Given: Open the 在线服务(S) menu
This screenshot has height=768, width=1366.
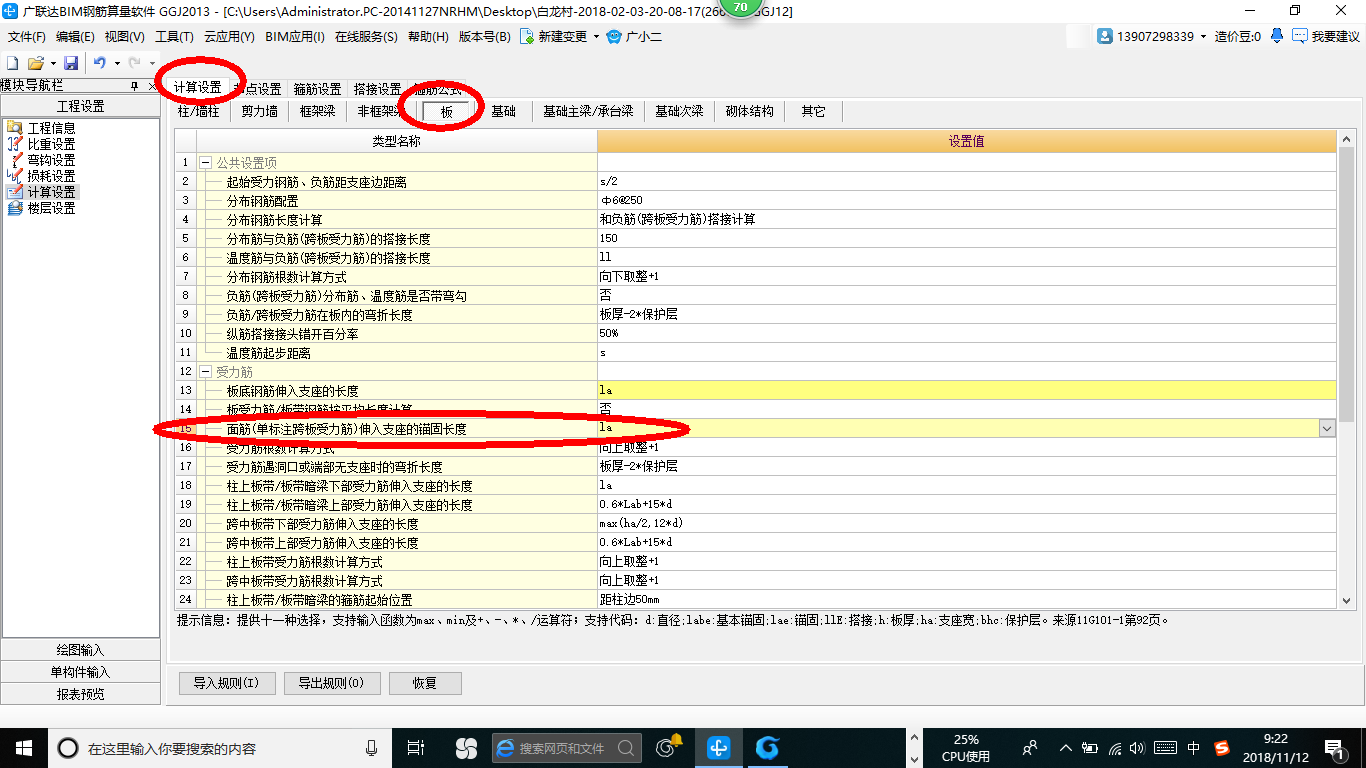Looking at the screenshot, I should click(x=366, y=36).
